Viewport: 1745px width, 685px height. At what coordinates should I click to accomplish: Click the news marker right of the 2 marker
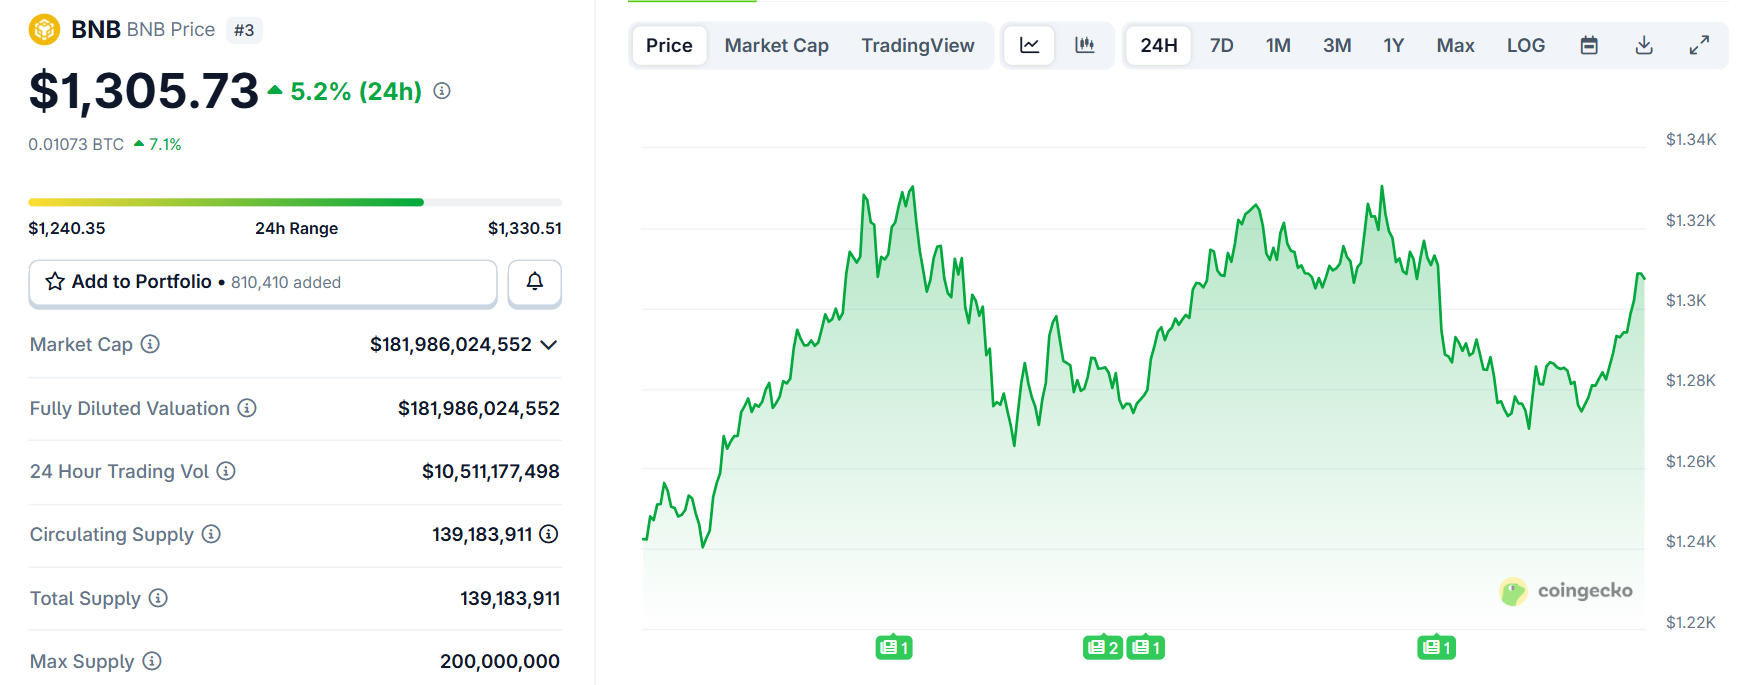[x=1146, y=648]
